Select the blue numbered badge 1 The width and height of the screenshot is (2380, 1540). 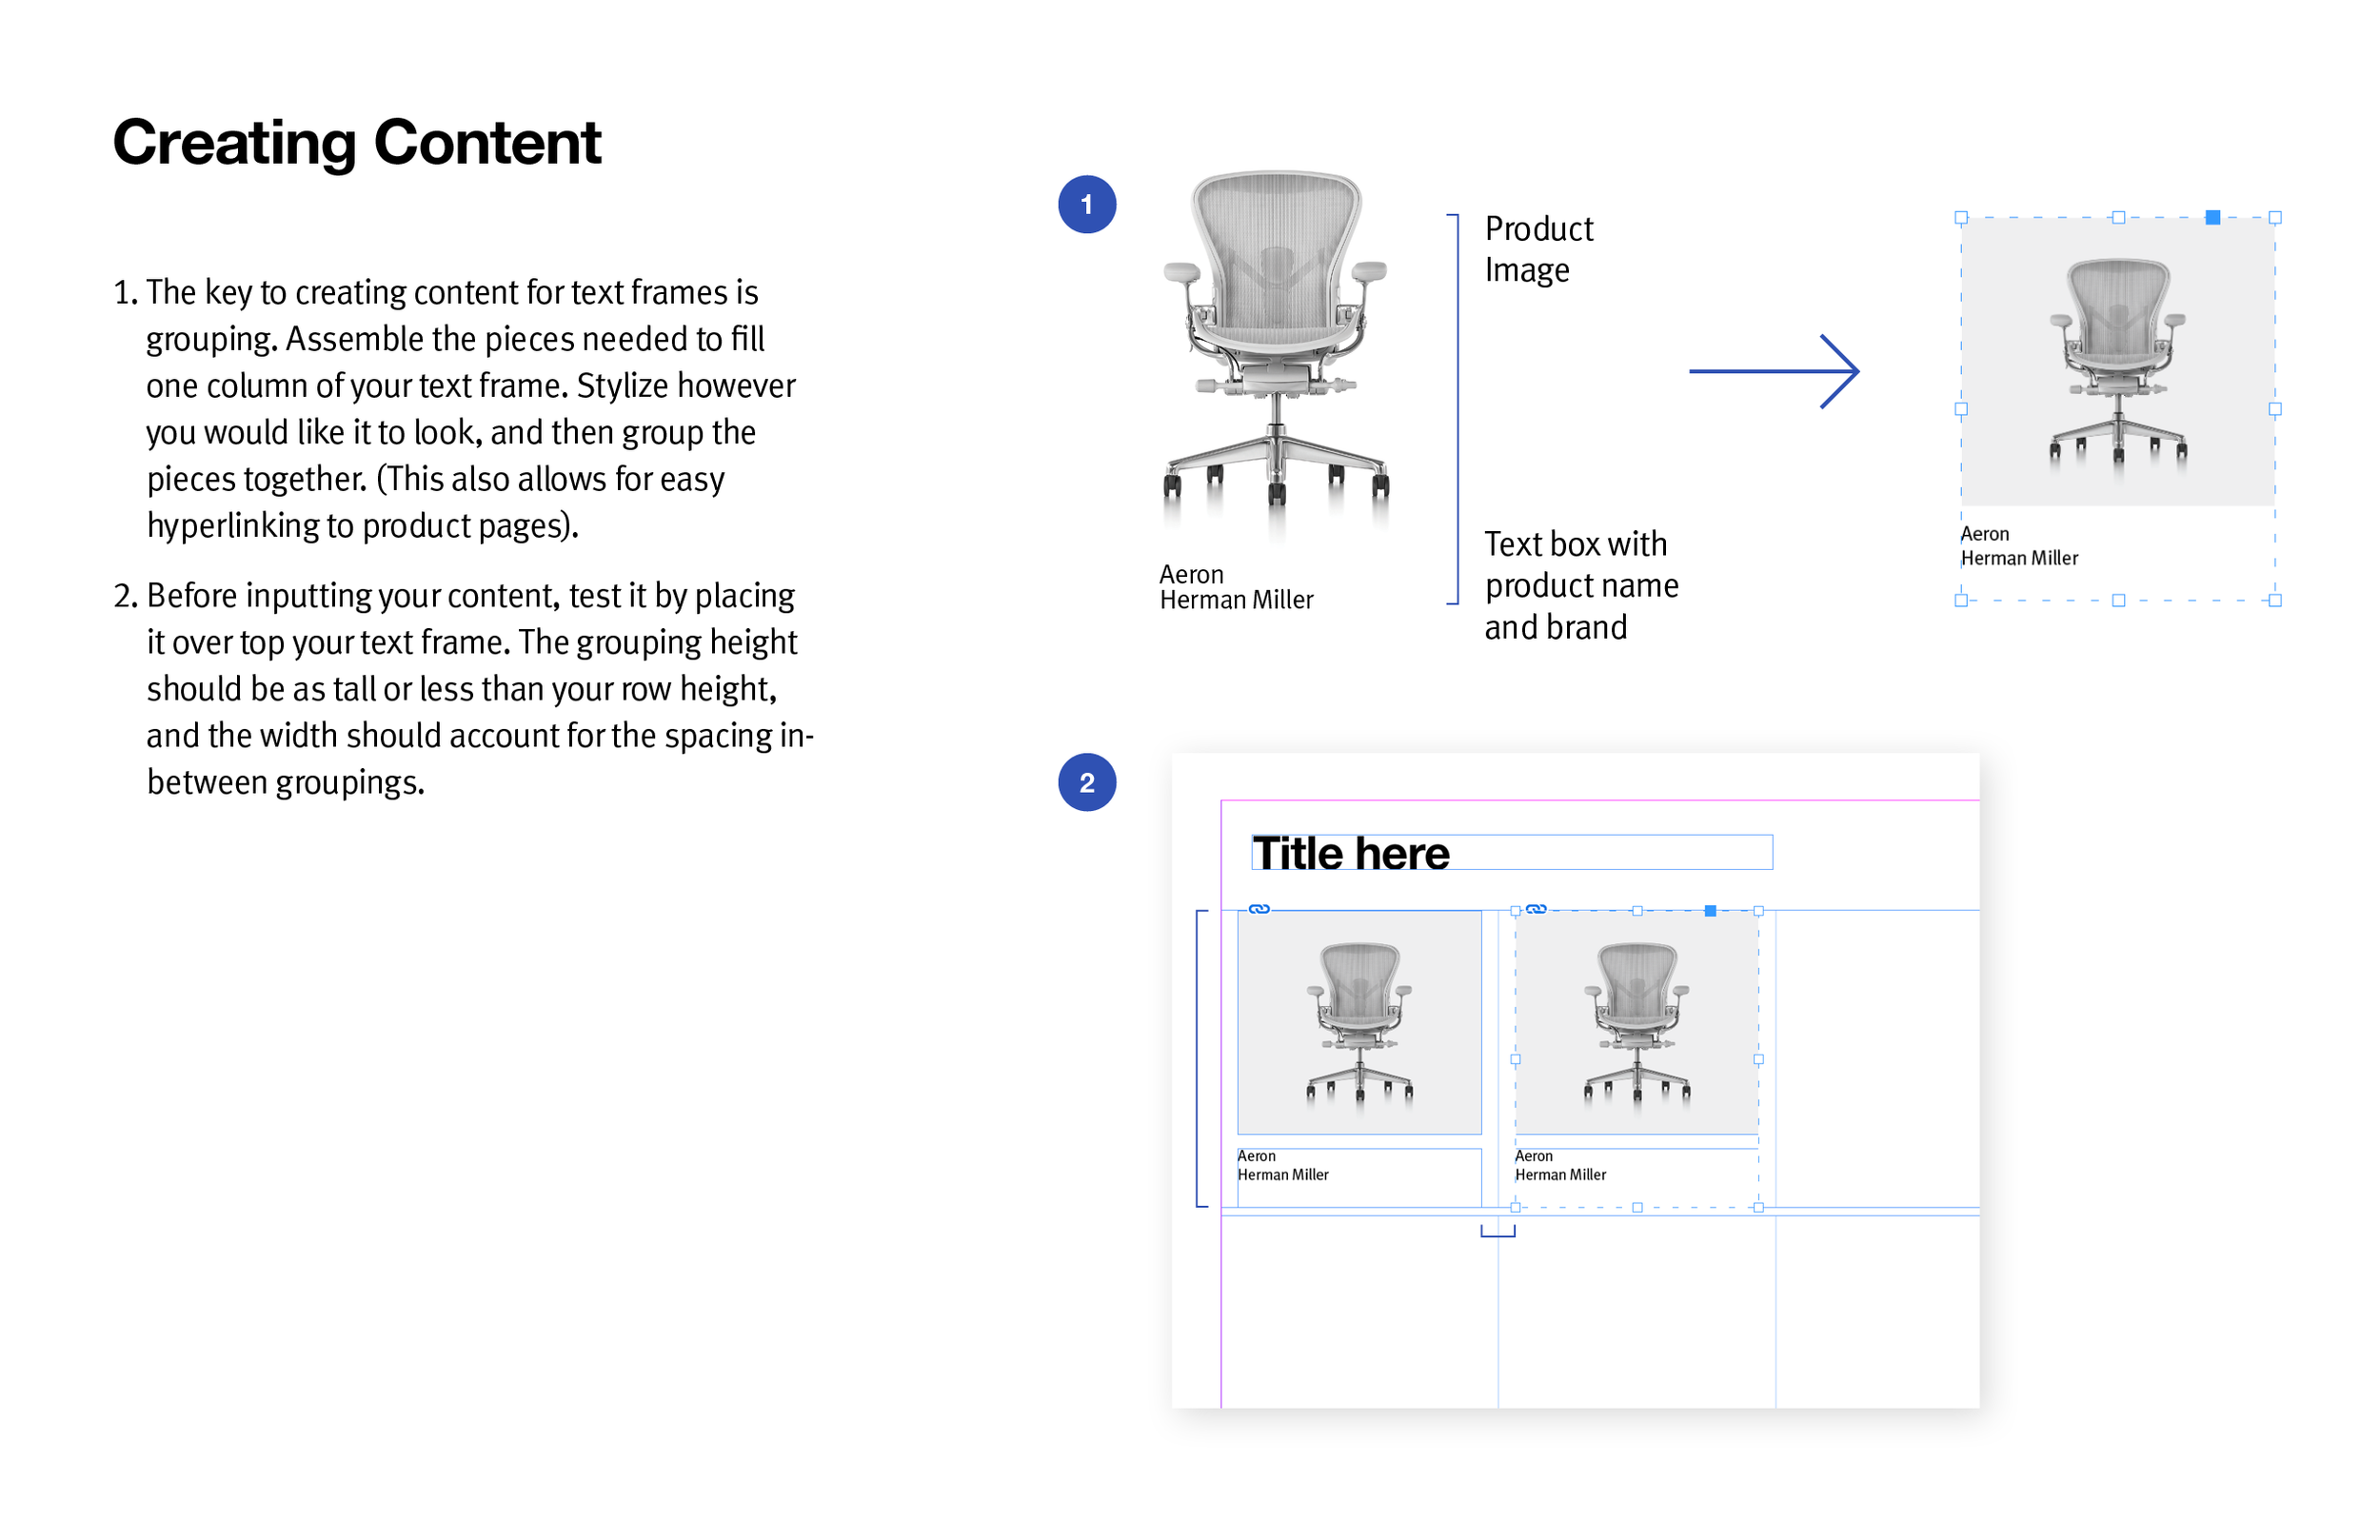point(1088,205)
